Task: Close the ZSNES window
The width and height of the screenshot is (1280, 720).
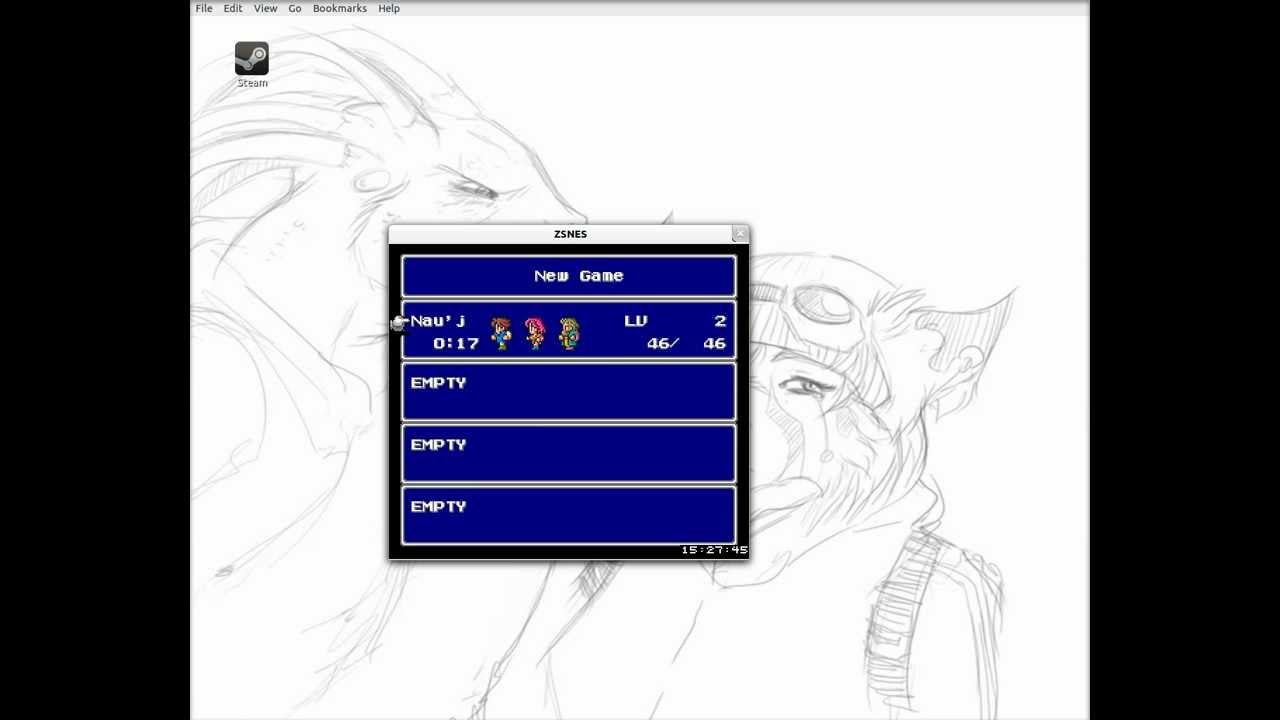Action: (x=739, y=234)
